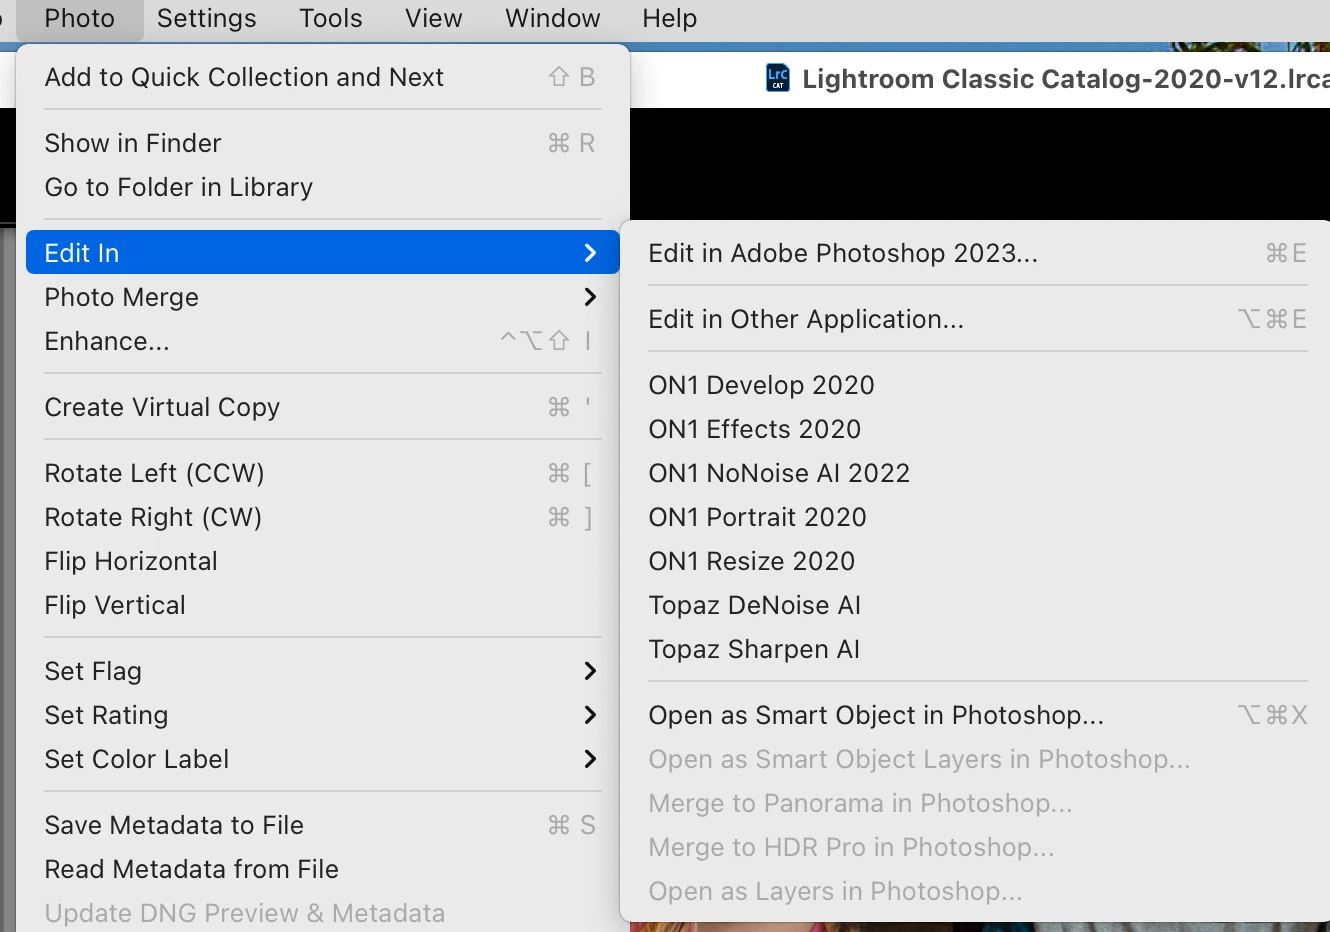The height and width of the screenshot is (932, 1330).
Task: Choose the Enhance... command
Action: [x=322, y=341]
